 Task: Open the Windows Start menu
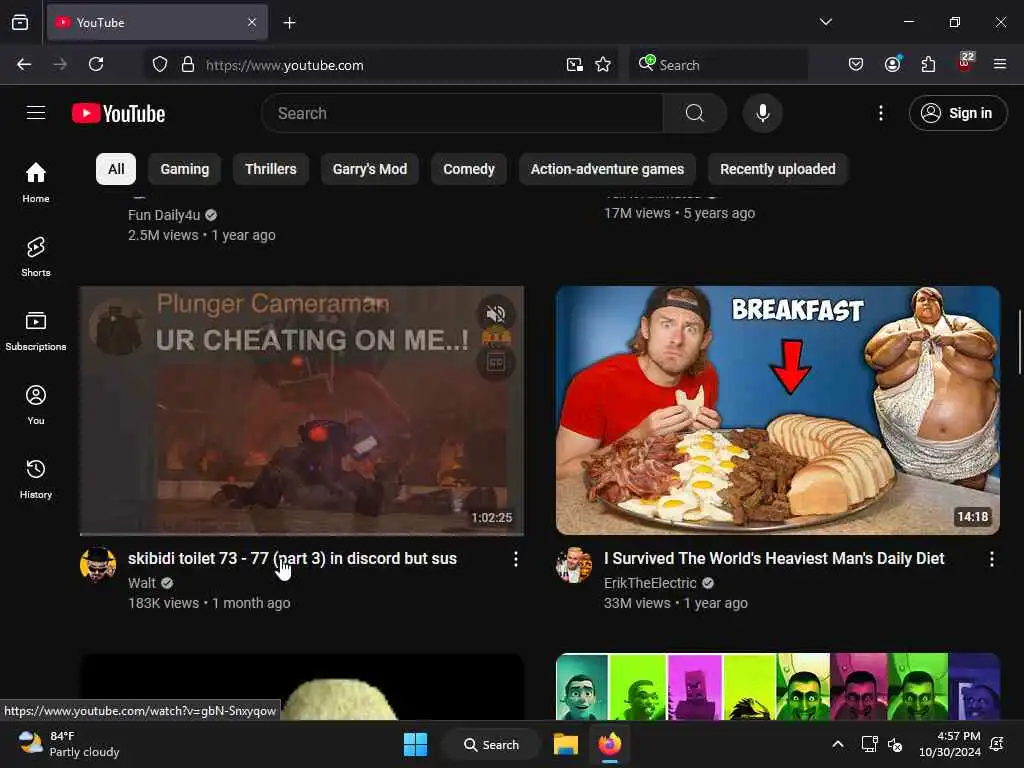pyautogui.click(x=415, y=744)
